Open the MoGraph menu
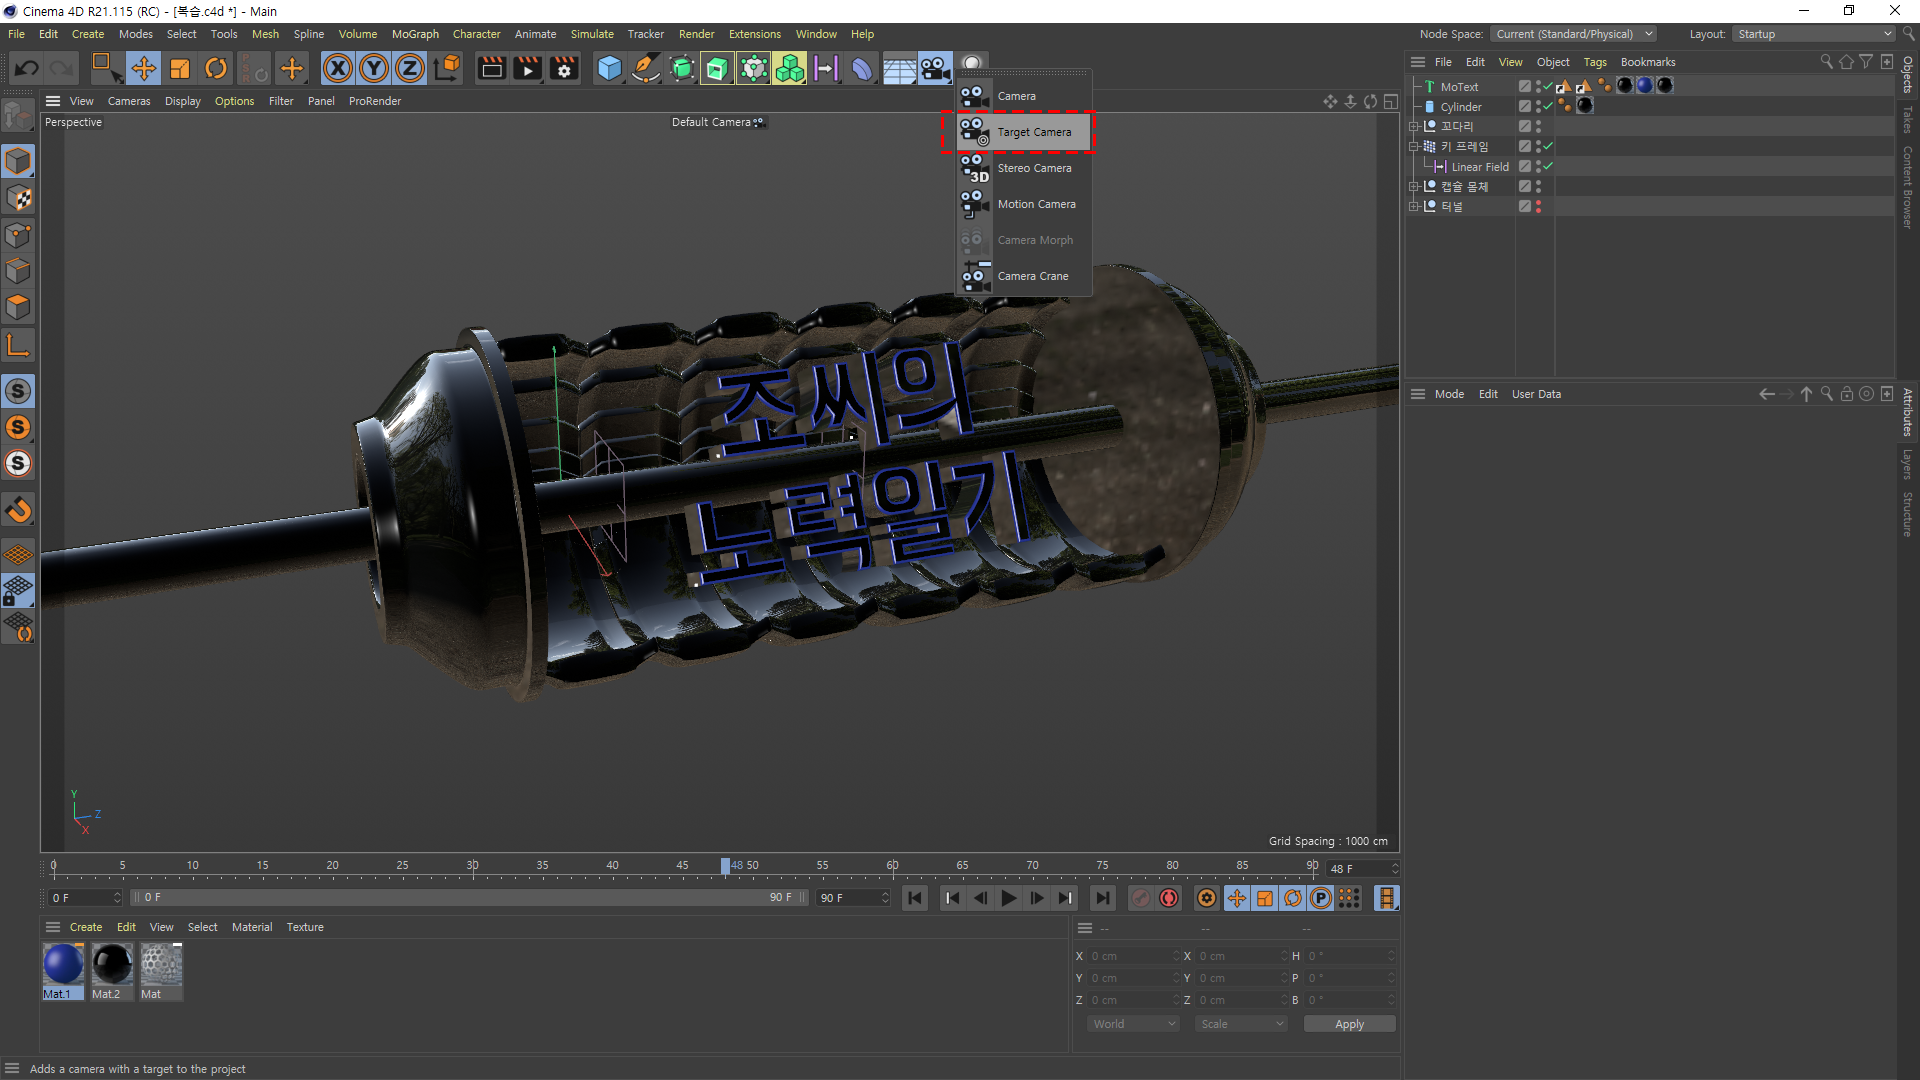This screenshot has width=1920, height=1080. [415, 34]
